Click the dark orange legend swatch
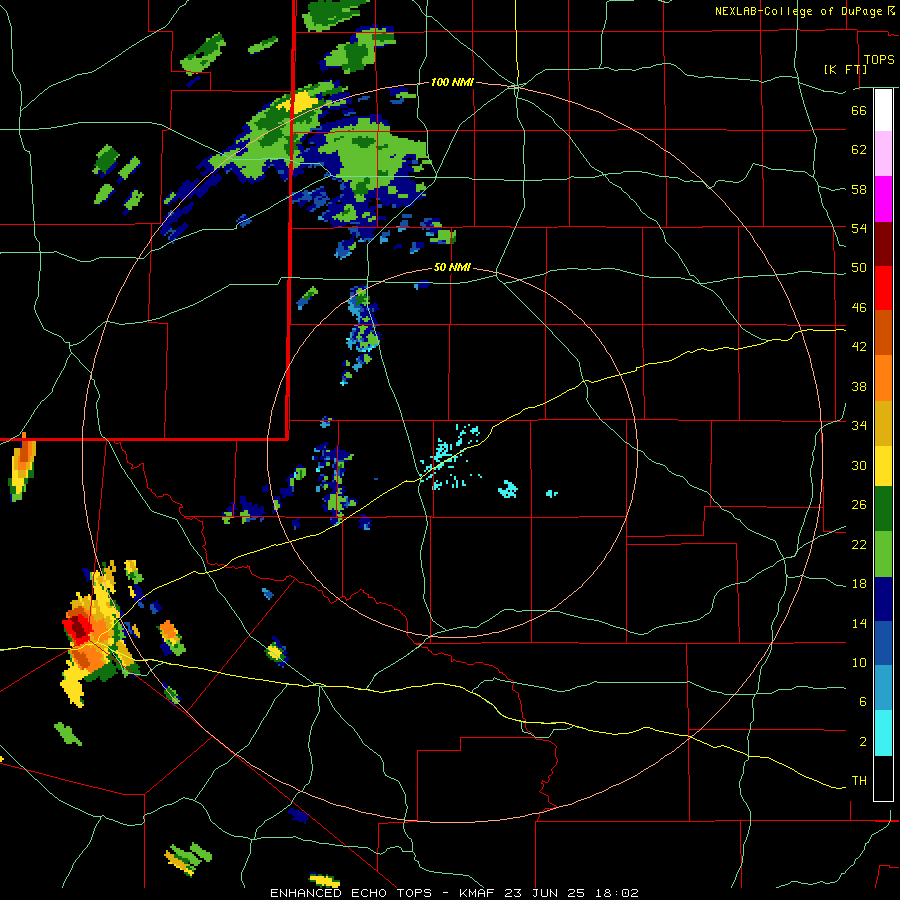 883,332
